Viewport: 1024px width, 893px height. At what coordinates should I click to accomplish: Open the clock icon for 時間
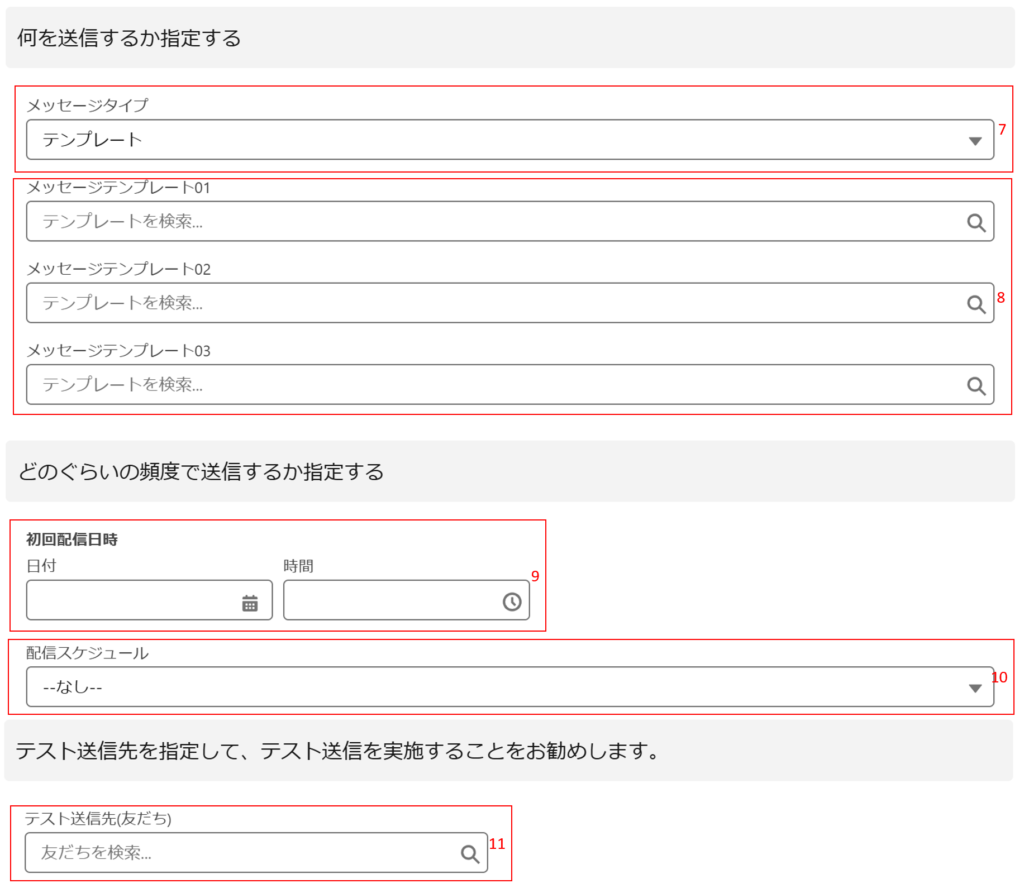point(512,602)
